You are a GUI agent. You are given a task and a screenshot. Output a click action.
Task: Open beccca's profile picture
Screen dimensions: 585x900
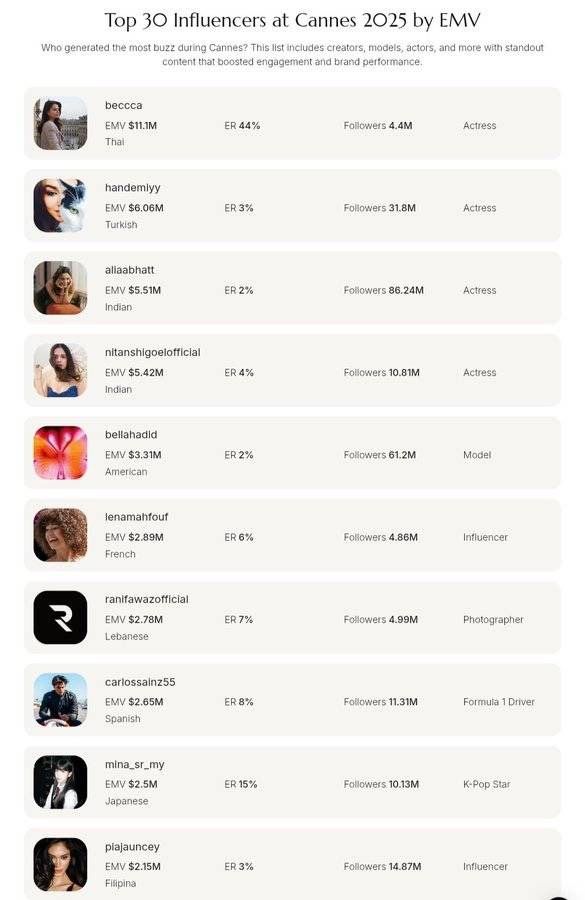tap(60, 123)
